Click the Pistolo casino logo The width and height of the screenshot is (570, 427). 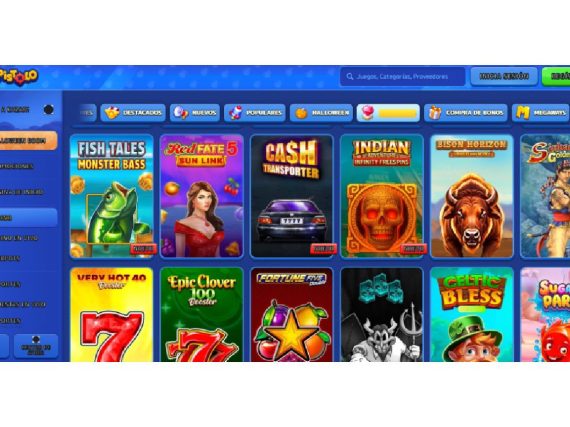18,77
